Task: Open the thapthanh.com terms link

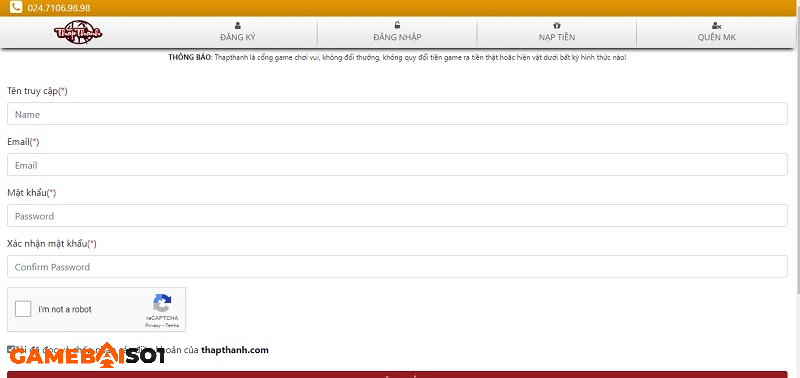Action: (235, 350)
